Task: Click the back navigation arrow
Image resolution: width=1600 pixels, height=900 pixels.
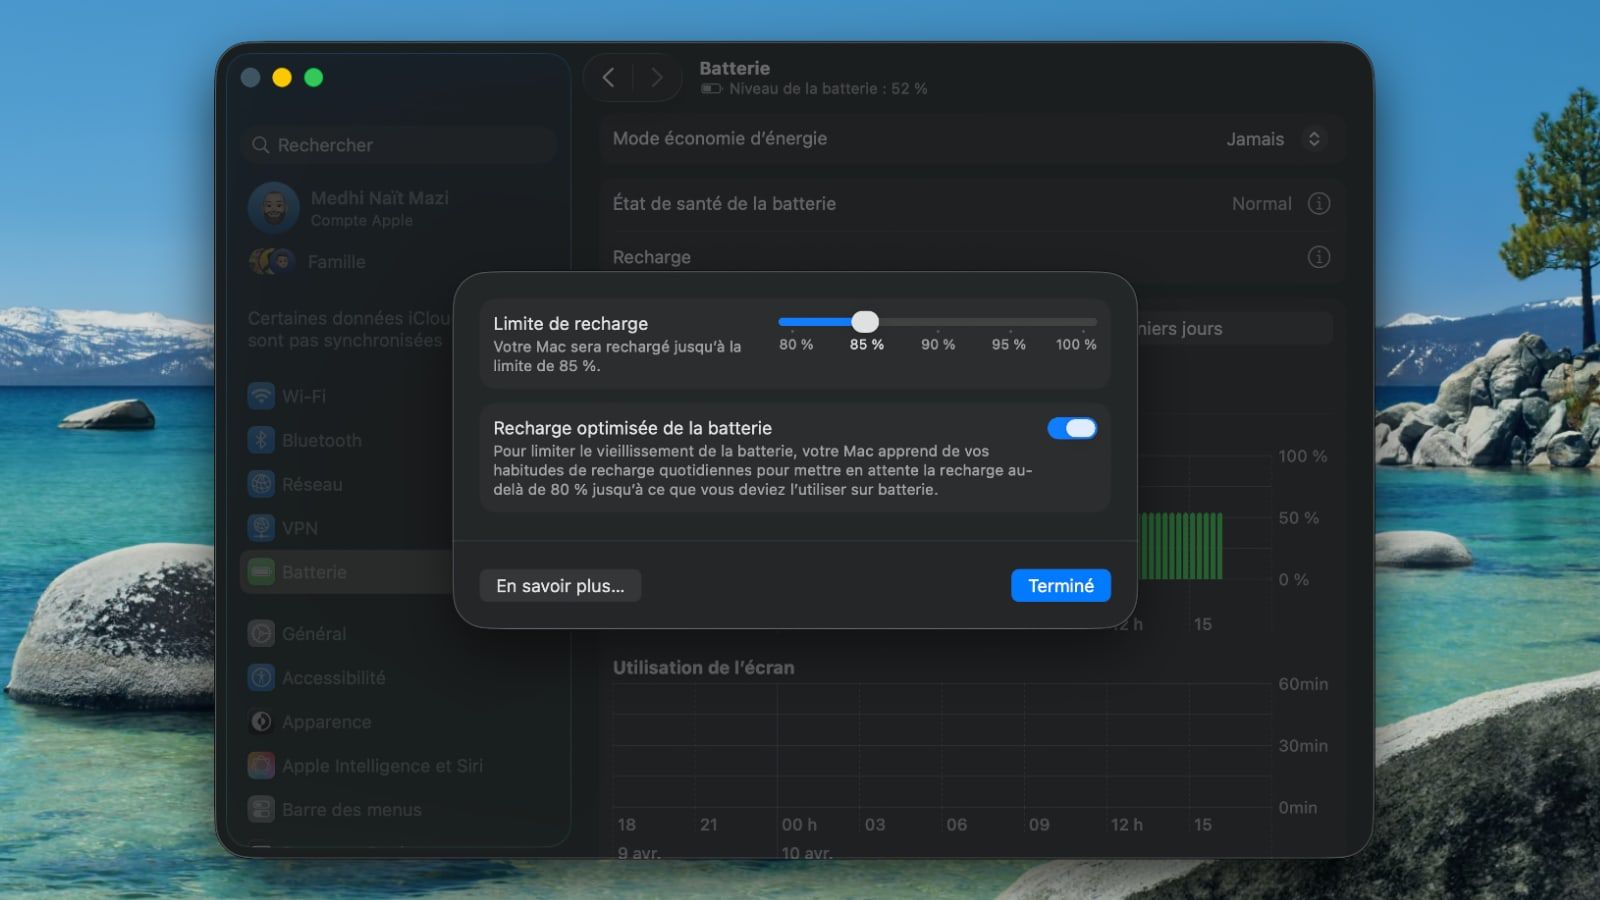Action: click(608, 77)
